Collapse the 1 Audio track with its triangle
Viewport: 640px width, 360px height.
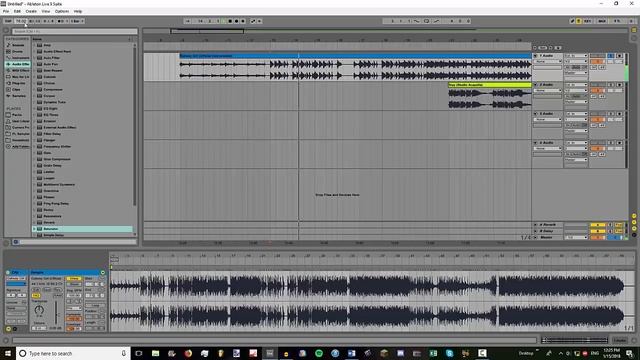(x=536, y=56)
